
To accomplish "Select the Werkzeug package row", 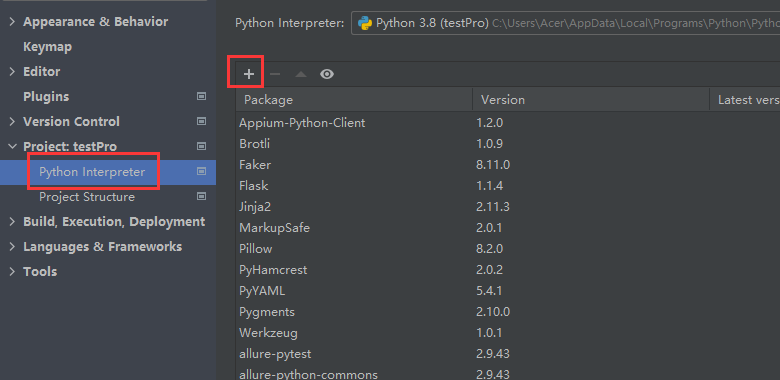I will [x=508, y=333].
